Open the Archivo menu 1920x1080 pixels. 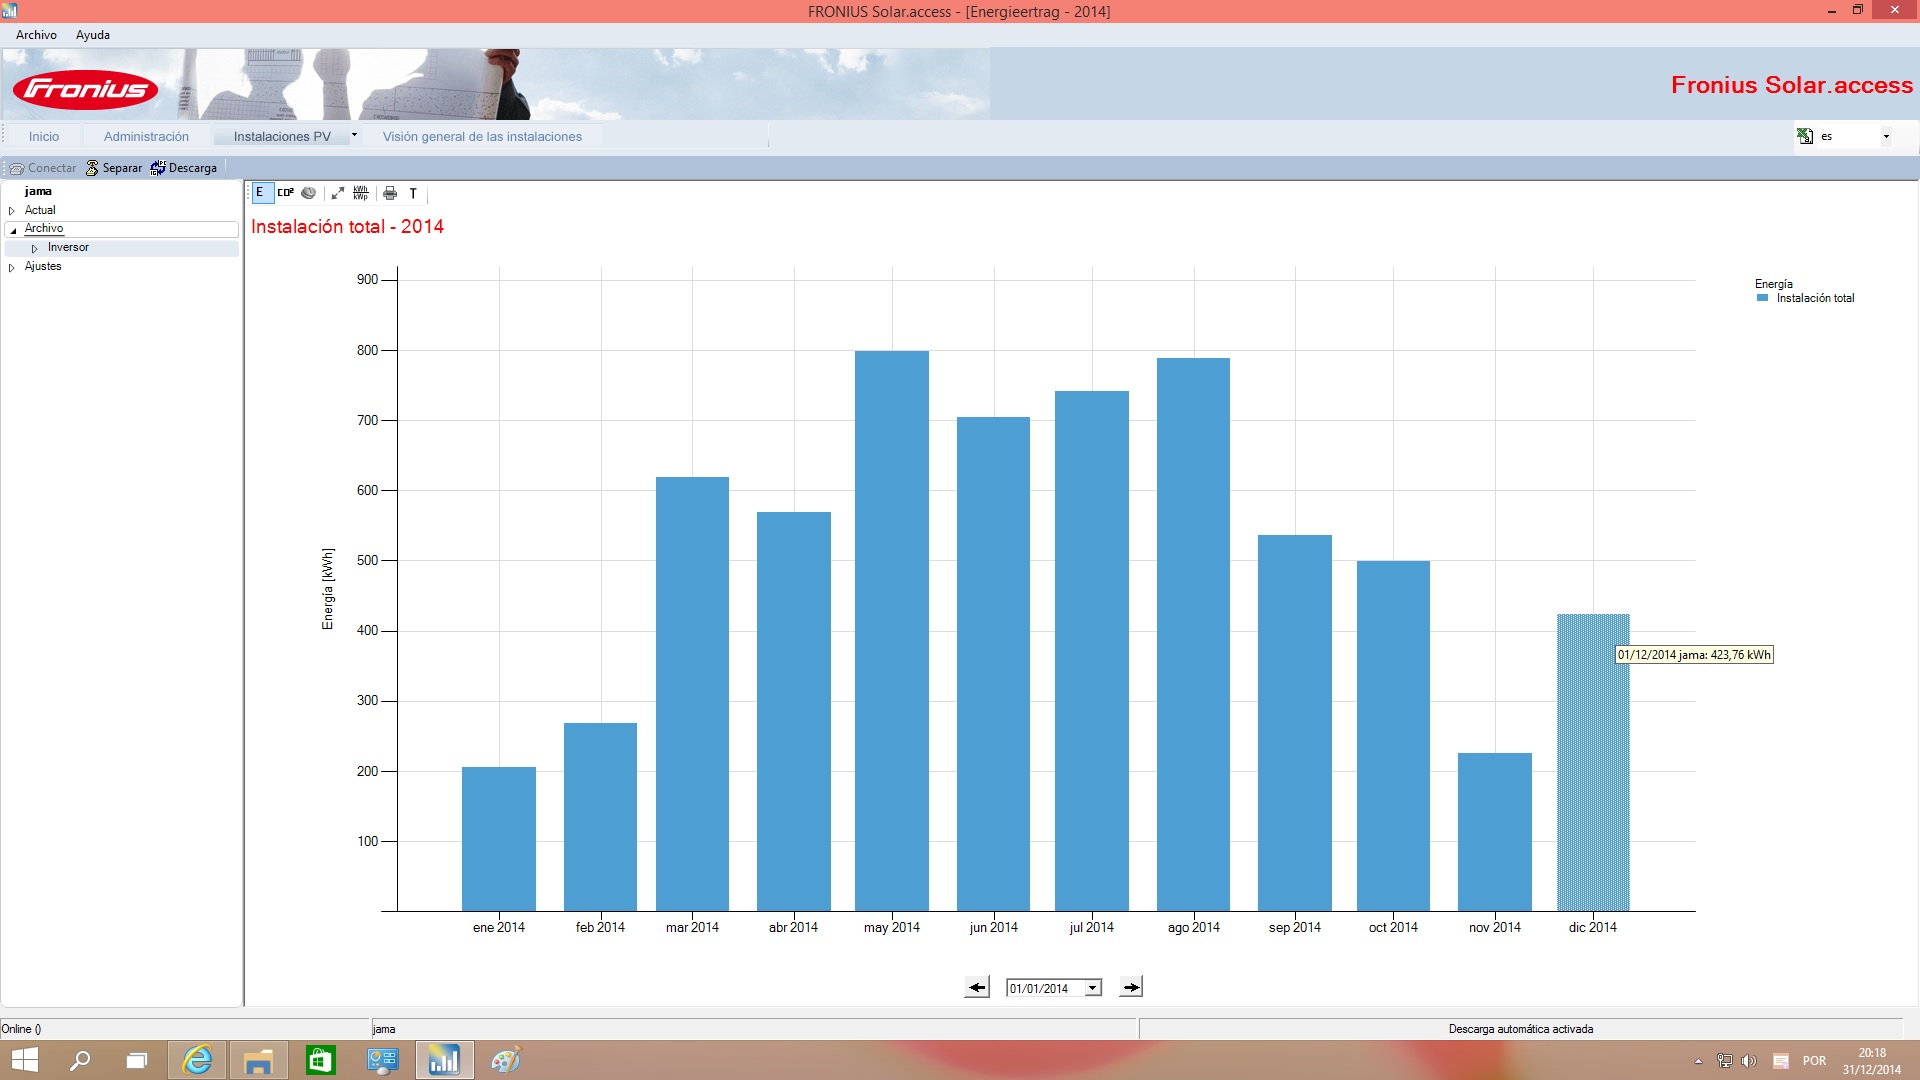point(36,35)
